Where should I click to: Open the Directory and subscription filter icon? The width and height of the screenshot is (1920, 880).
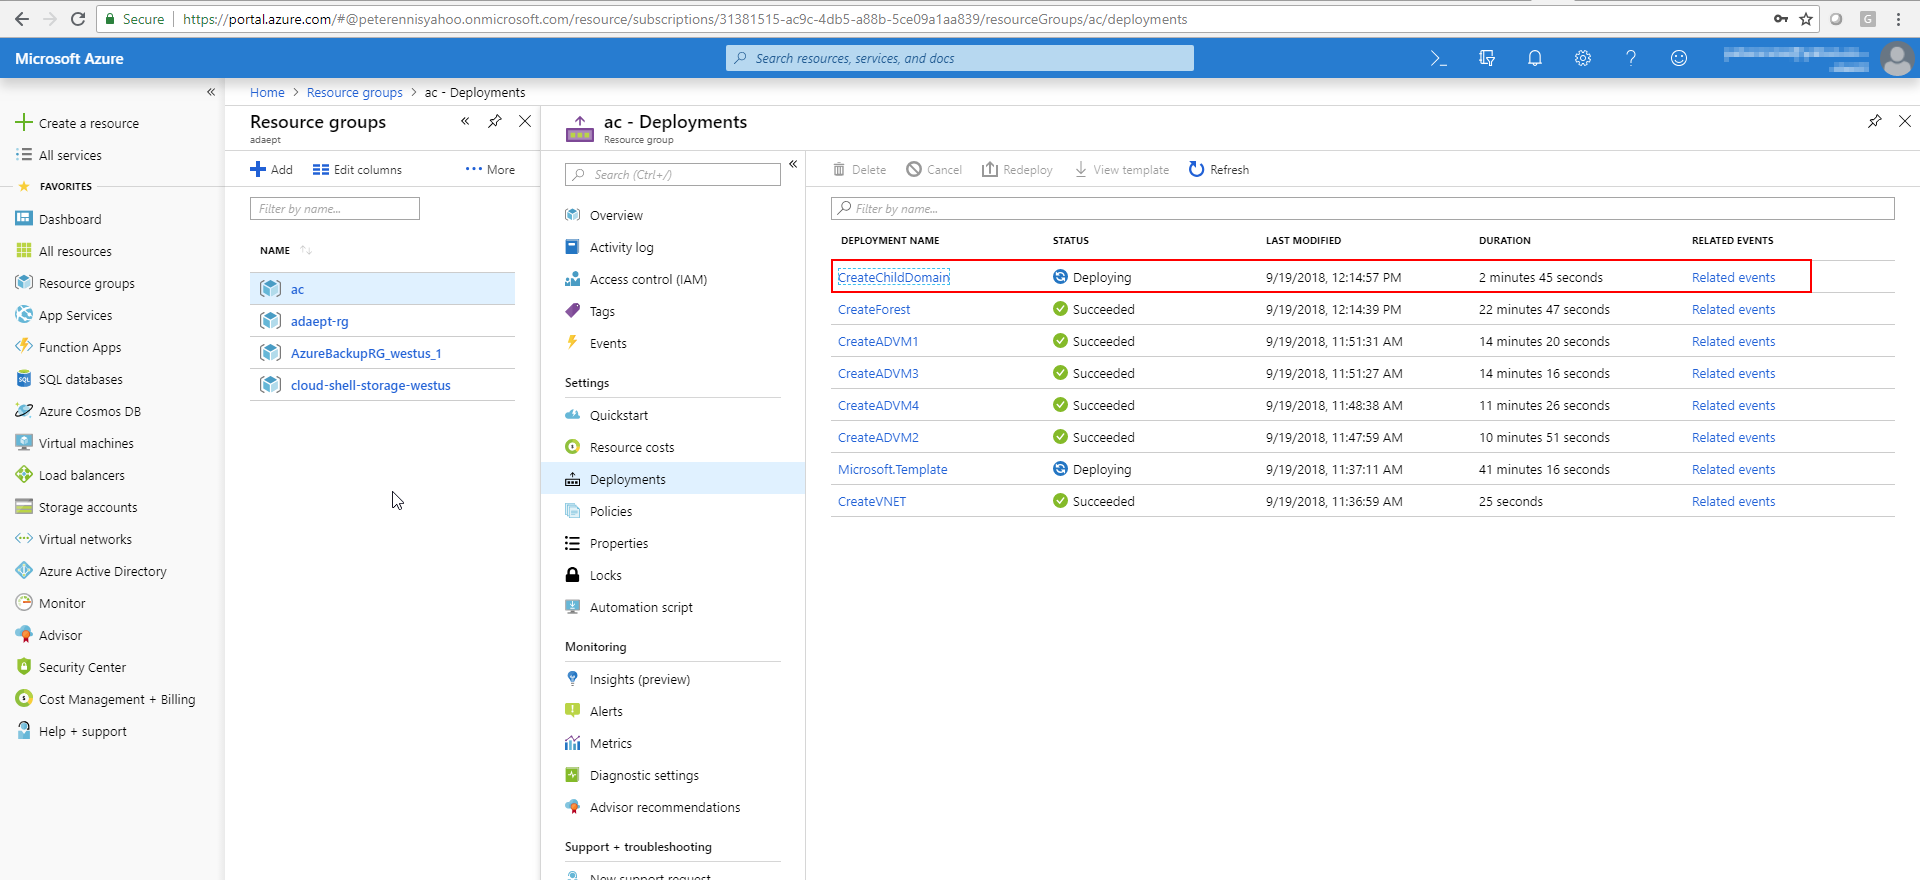pyautogui.click(x=1487, y=58)
